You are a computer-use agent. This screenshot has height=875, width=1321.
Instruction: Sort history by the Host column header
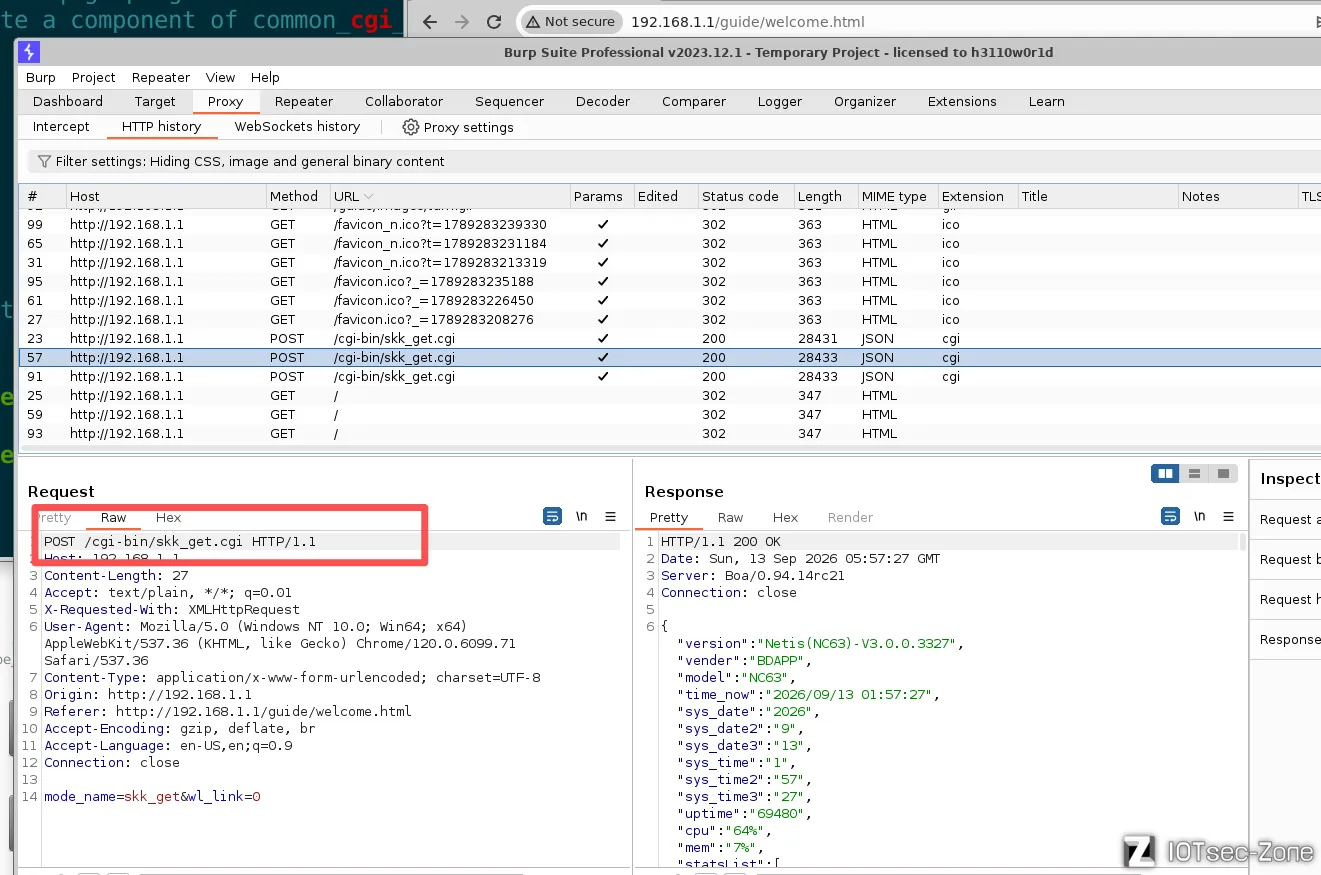[166, 196]
